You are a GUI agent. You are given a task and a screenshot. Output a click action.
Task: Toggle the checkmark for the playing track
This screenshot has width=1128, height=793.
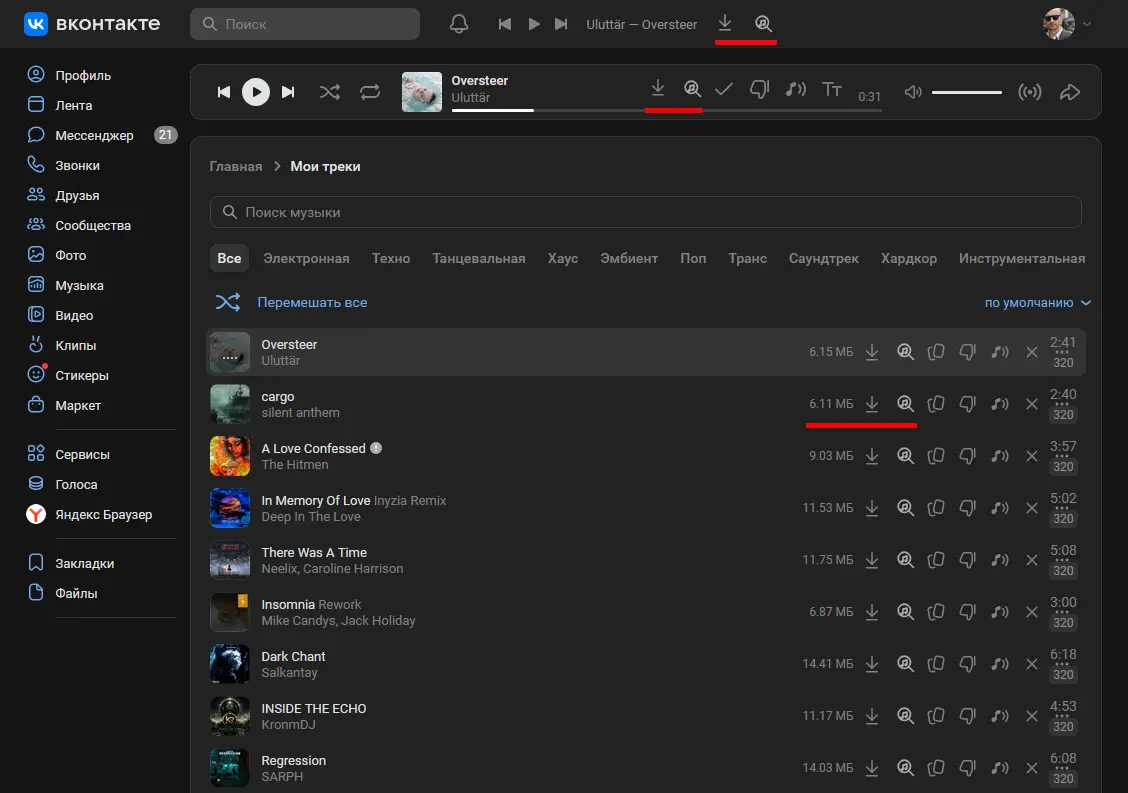[x=724, y=89]
